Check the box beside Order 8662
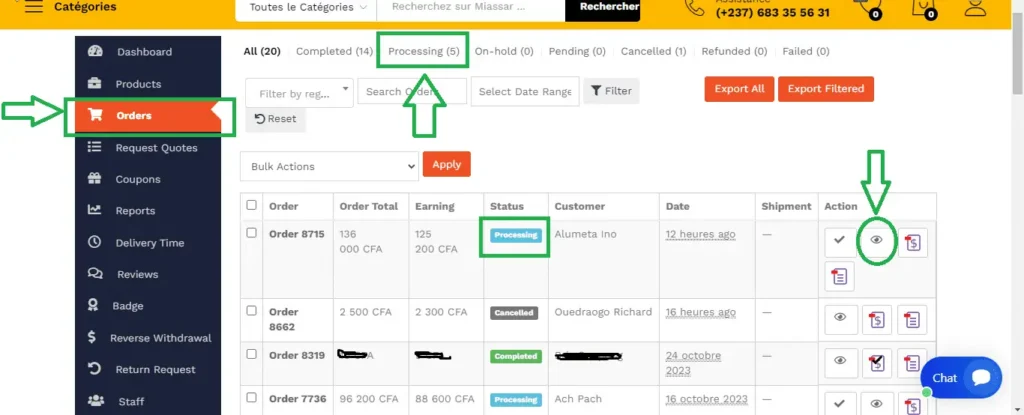Screen dimensions: 1024x415 [252, 312]
